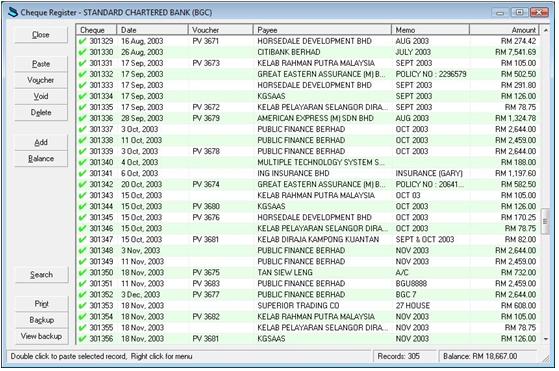This screenshot has height=371, width=559.
Task: Click the green checkmark of cheque 301329
Action: coord(83,41)
